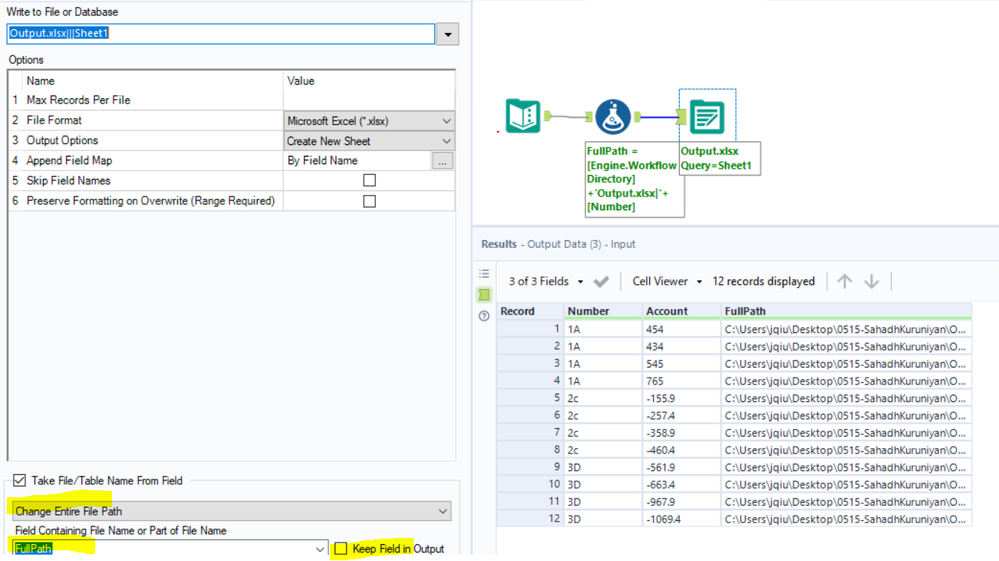The image size is (999, 561).
Task: Select the Account cell with value -561.9
Action: click(681, 467)
